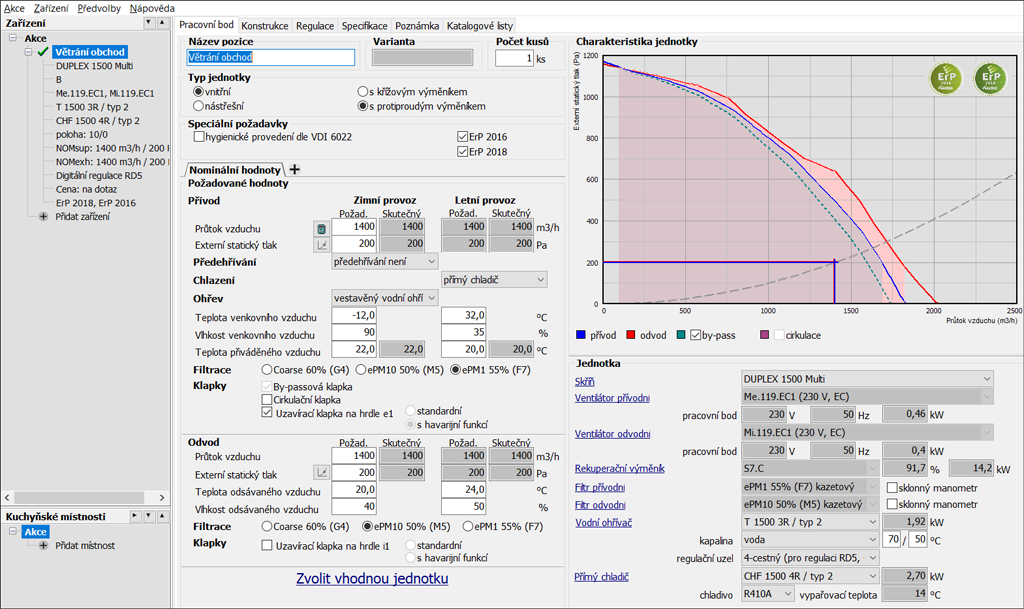The width and height of the screenshot is (1024, 609).
Task: Select Digitální regulace RD5 tree row
Action: (99, 176)
